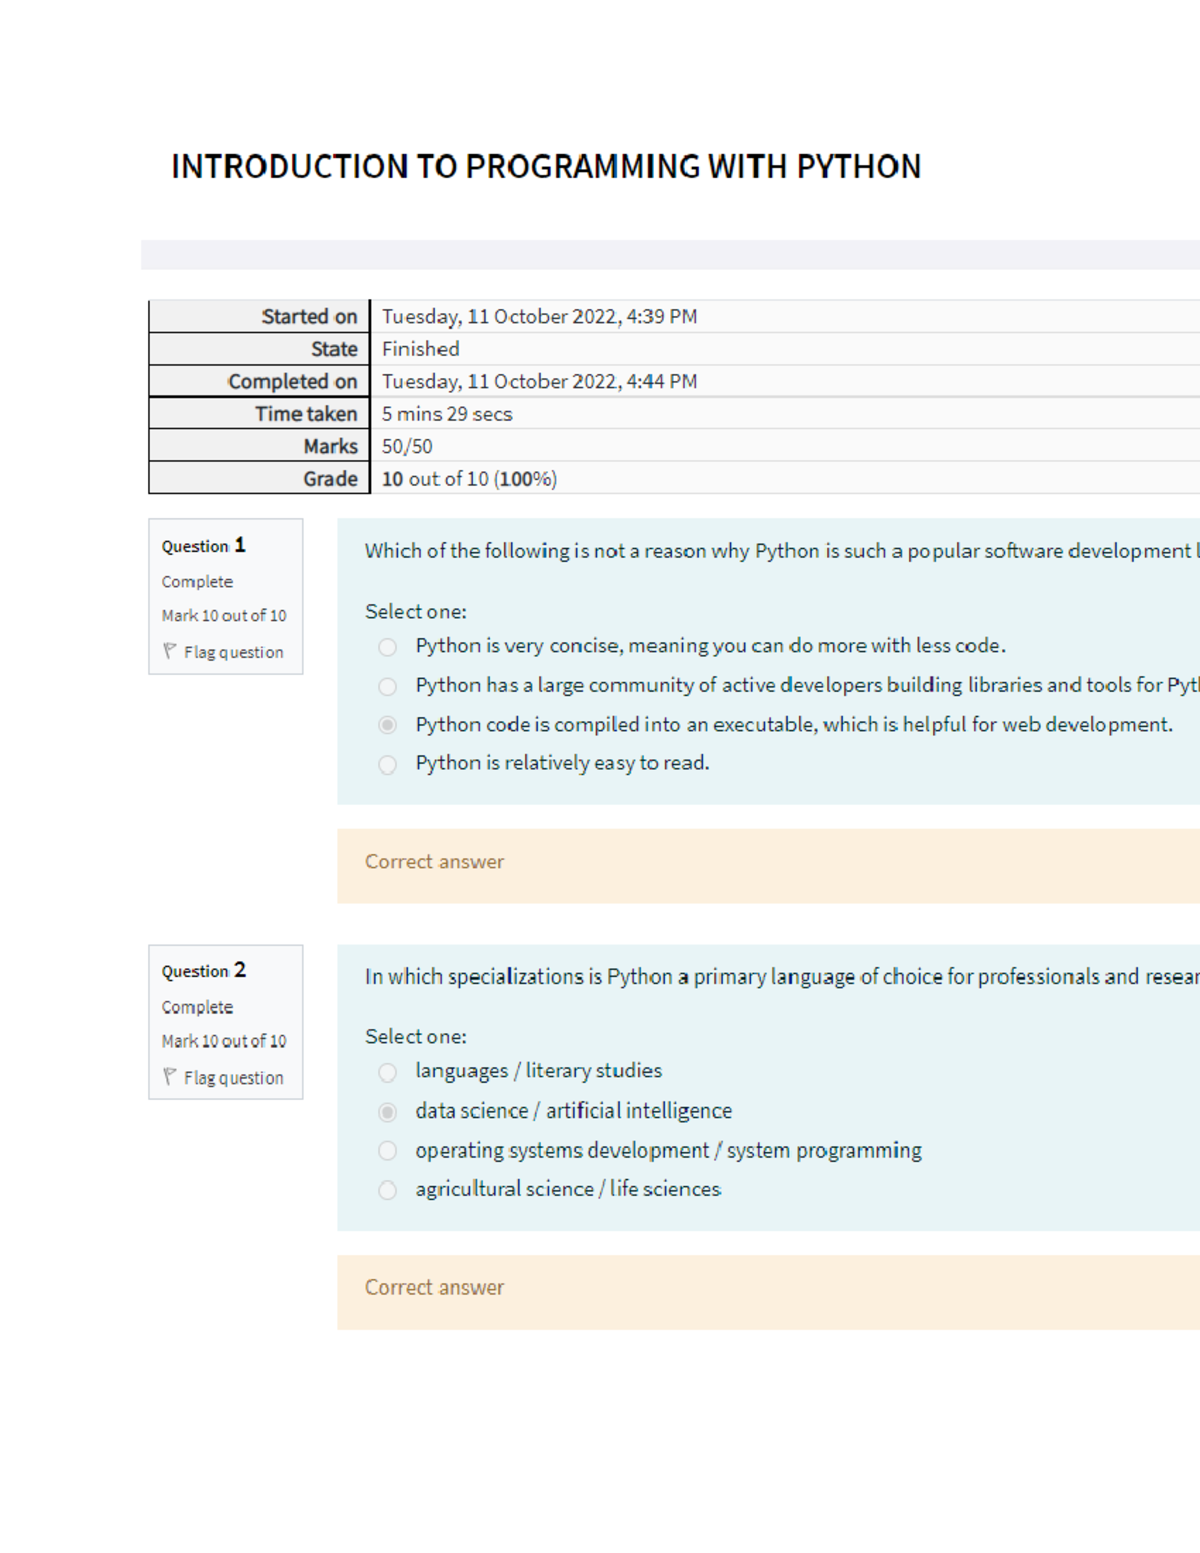
Task: Click the 'Finished' state value in summary table
Action: coord(420,349)
